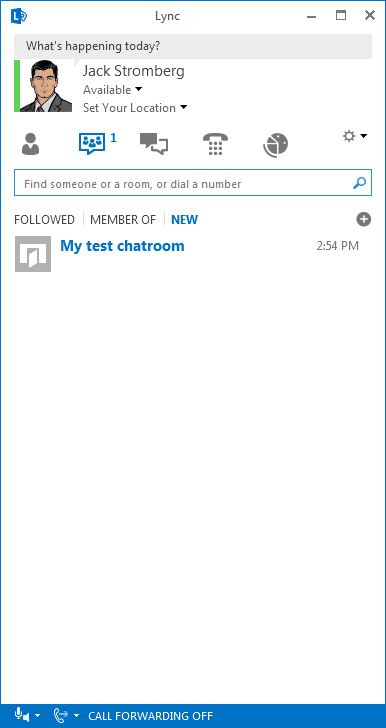This screenshot has height=728, width=386.
Task: Switch to the FOLLOWED tab
Action: pyautogui.click(x=44, y=220)
